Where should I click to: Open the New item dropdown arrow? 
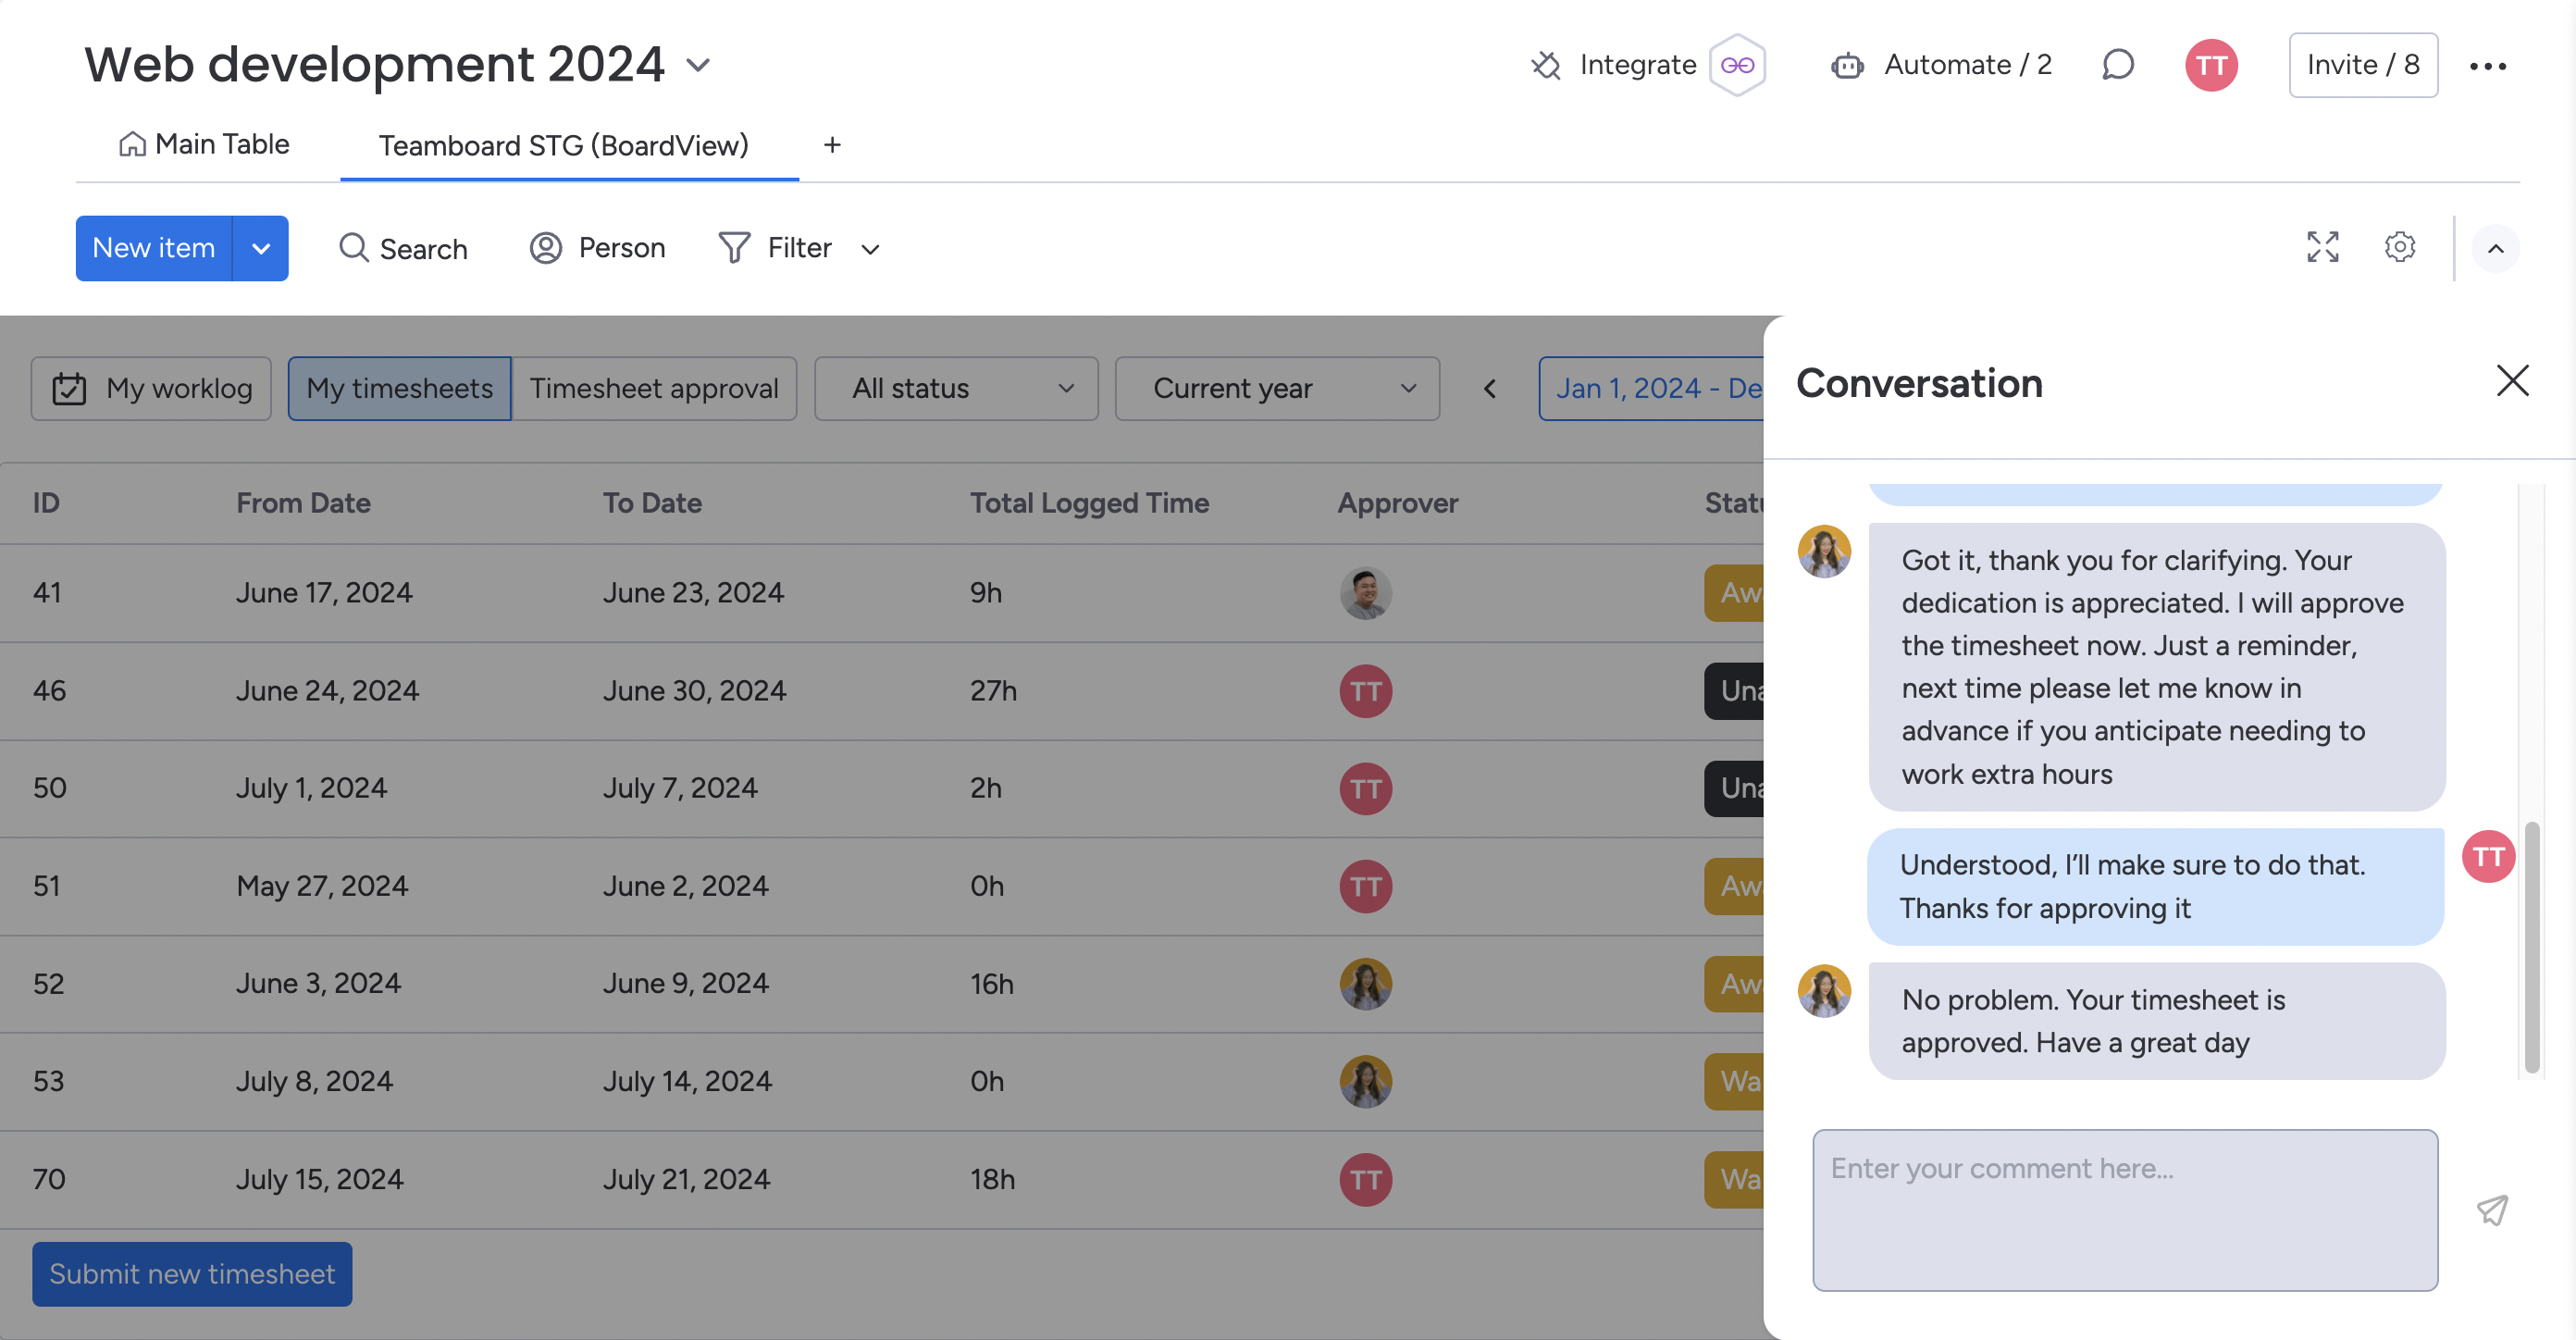pyautogui.click(x=261, y=249)
